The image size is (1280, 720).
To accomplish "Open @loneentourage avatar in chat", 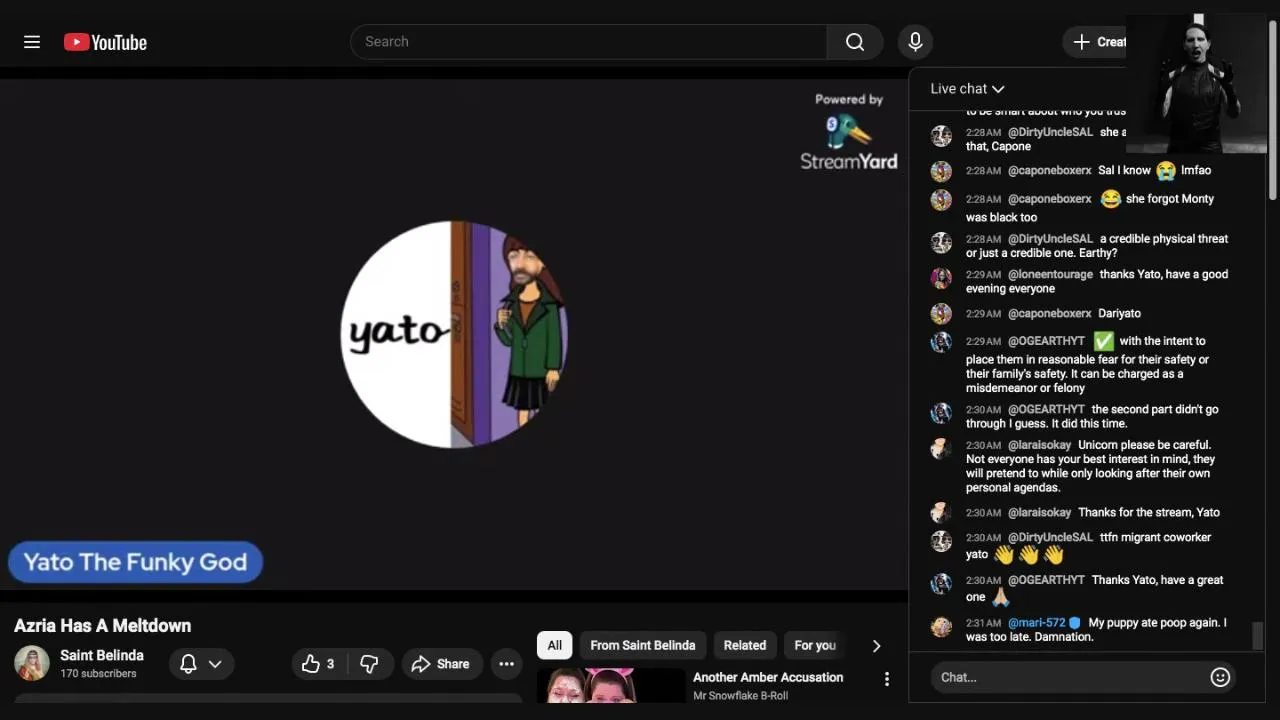I will (x=941, y=278).
